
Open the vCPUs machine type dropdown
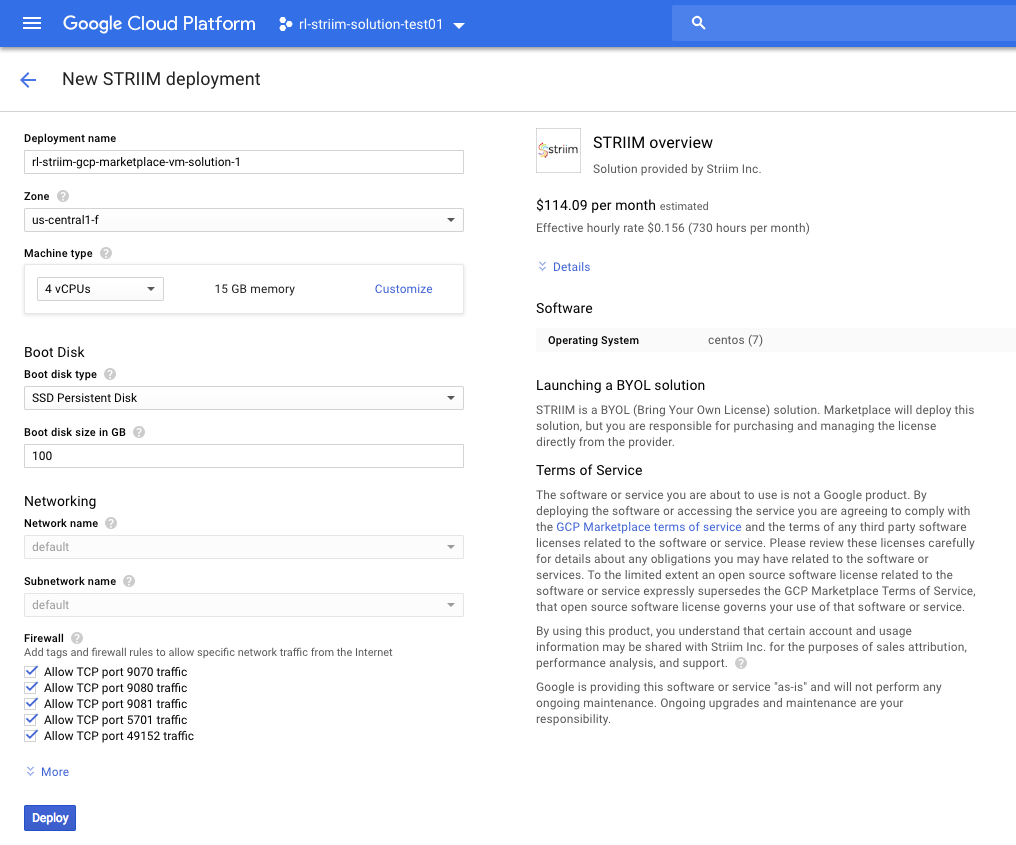pos(100,289)
